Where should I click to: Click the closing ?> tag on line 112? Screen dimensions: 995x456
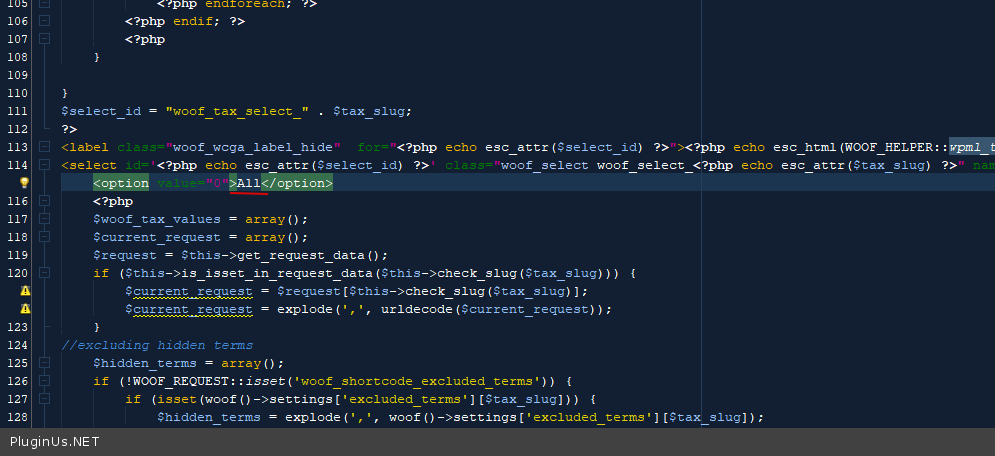point(69,129)
